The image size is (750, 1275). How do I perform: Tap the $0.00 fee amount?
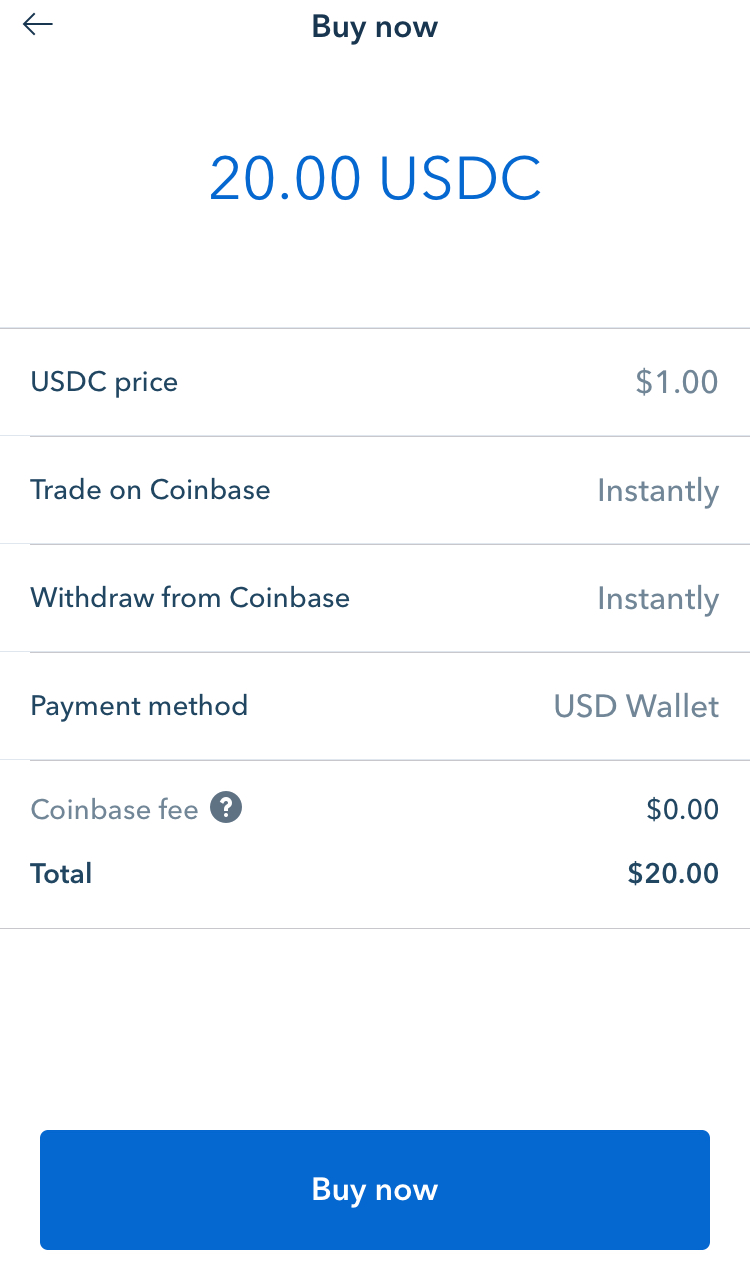point(682,809)
